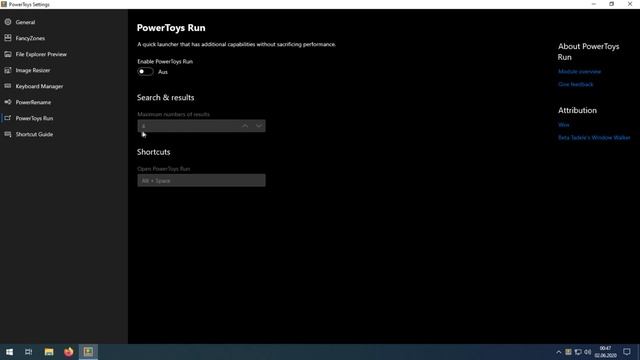This screenshot has width=640, height=360.
Task: Increase maximum number of results
Action: coord(245,126)
